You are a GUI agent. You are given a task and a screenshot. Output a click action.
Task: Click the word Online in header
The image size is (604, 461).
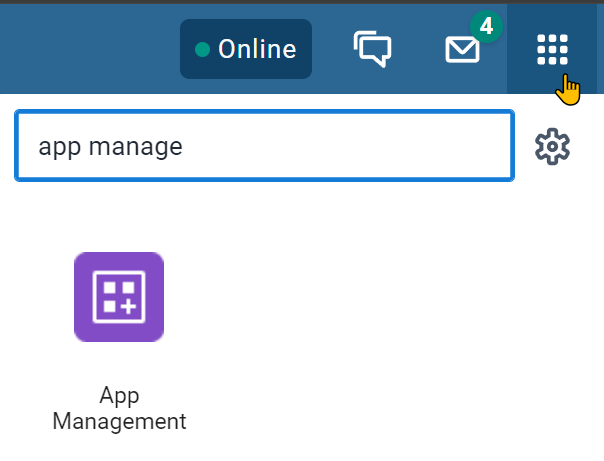(257, 49)
